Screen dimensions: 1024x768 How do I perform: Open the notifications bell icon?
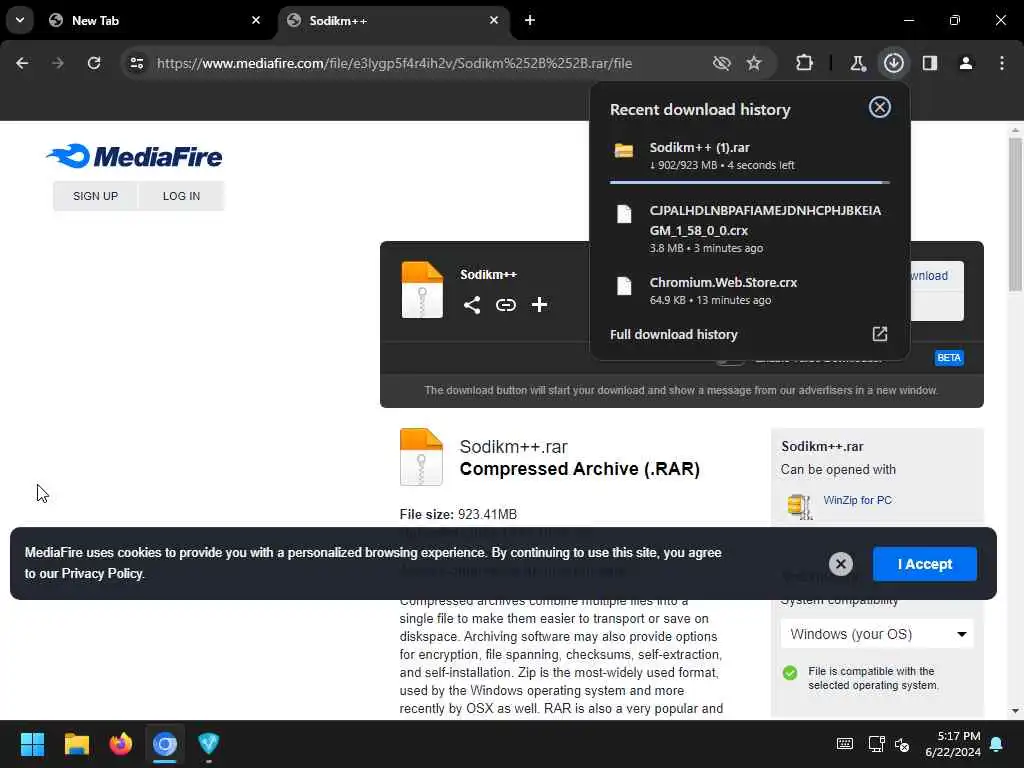(997, 744)
